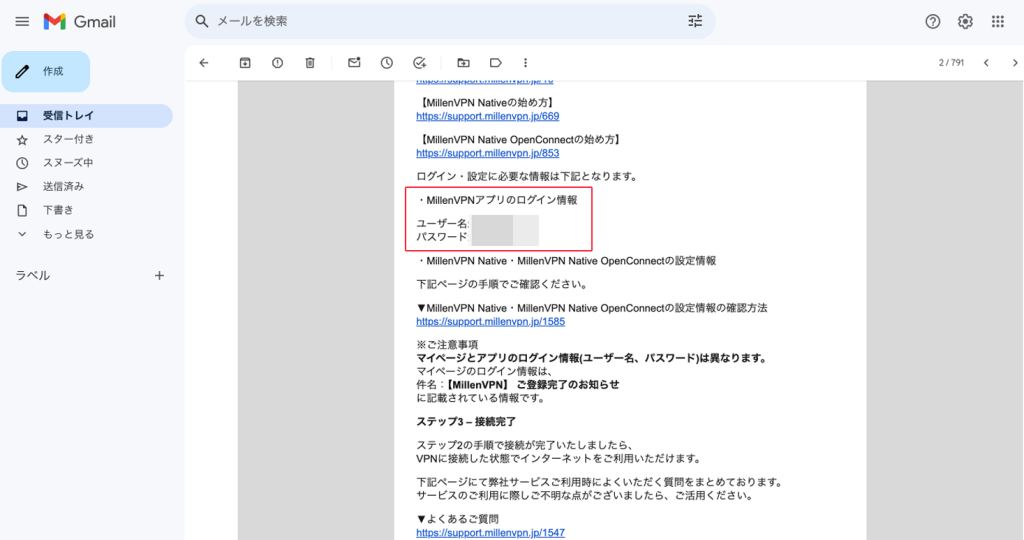Click the 作成 compose button
The width and height of the screenshot is (1024, 540).
pyautogui.click(x=46, y=72)
